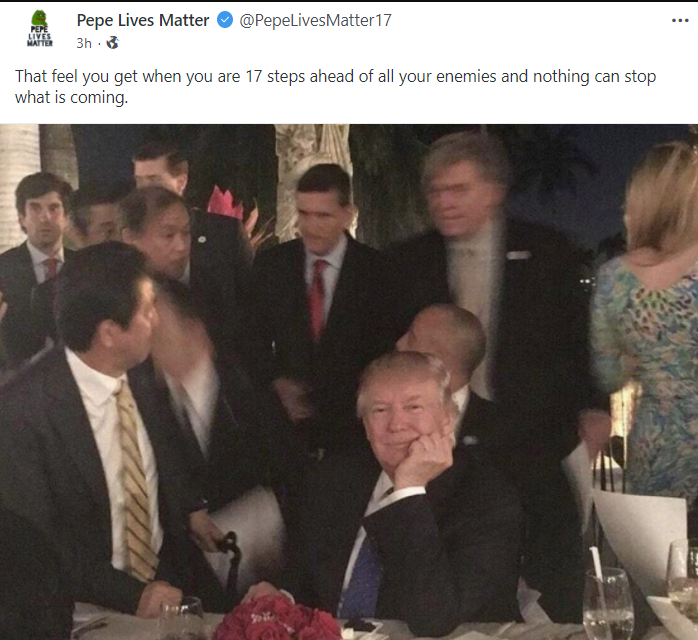Open the post via the 3h timestamp
The height and width of the screenshot is (640, 698).
click(84, 43)
